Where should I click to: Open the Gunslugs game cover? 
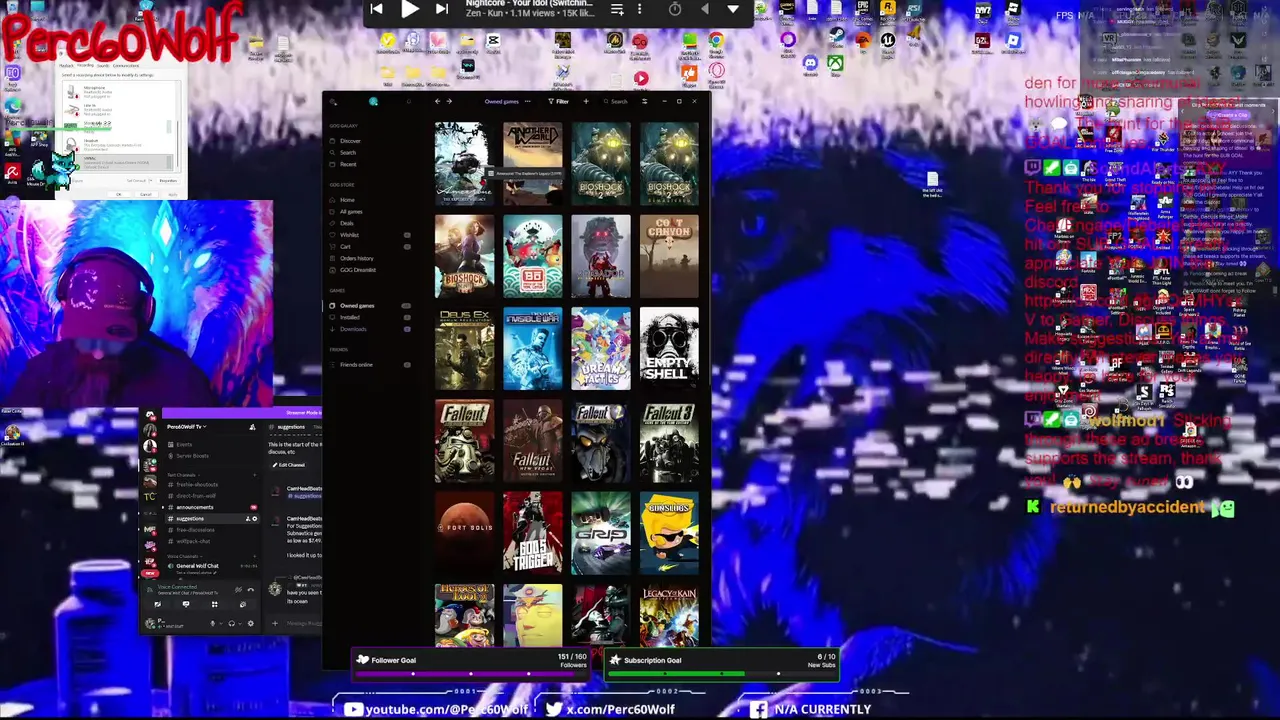pyautogui.click(x=669, y=533)
